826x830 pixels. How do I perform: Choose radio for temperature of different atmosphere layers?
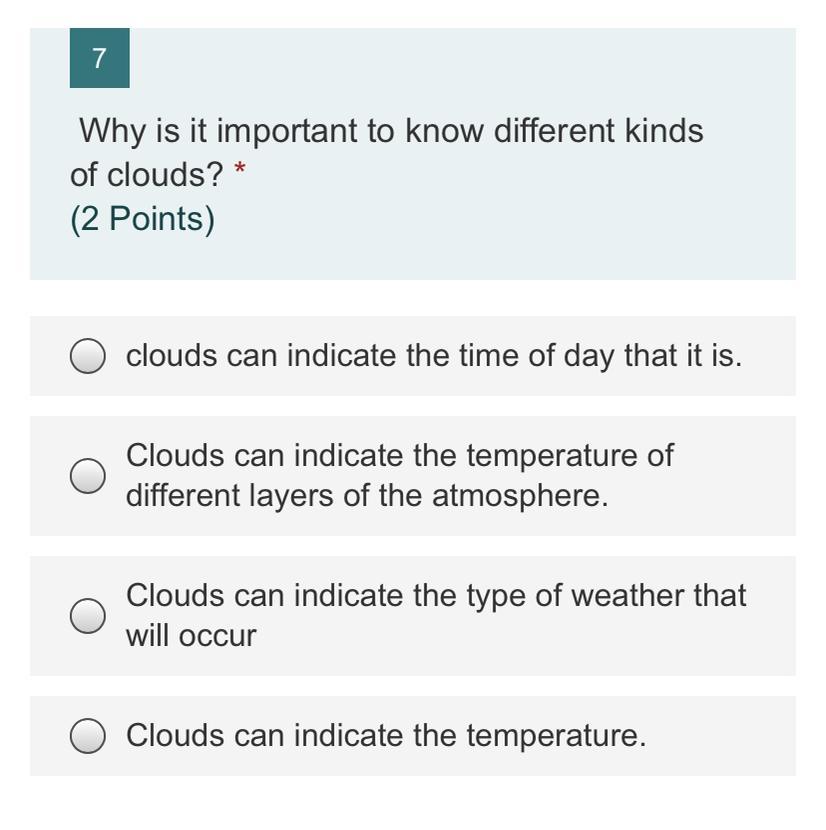click(88, 476)
